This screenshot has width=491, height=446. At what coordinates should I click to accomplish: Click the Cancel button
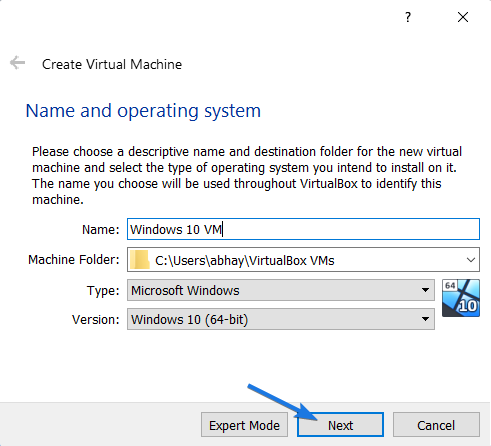coord(436,425)
